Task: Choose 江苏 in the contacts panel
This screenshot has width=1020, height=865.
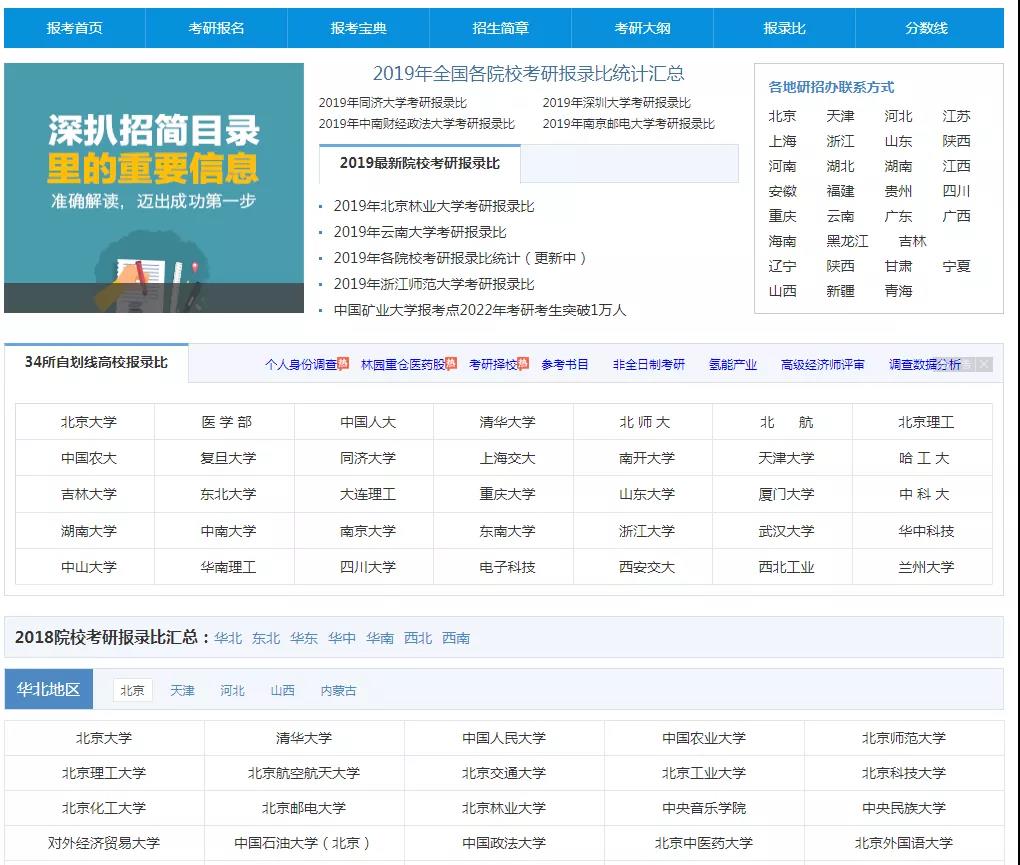Action: coord(956,116)
